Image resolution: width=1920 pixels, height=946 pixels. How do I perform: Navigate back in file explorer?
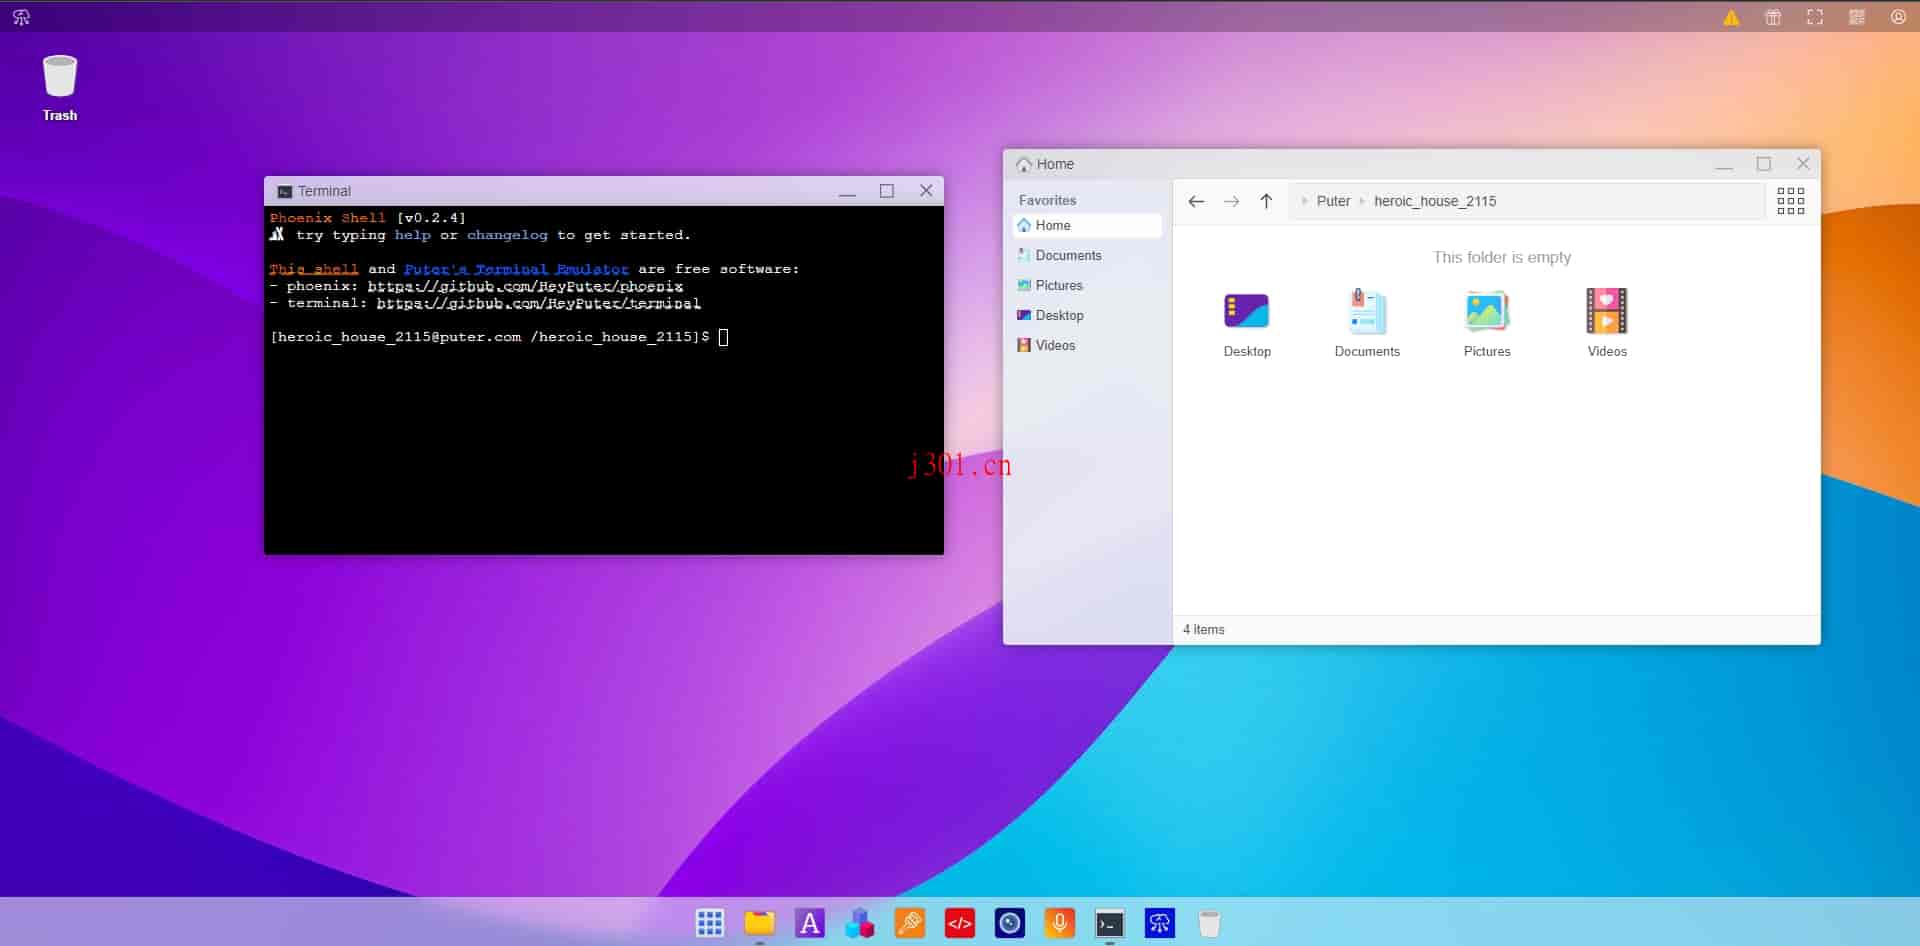(x=1196, y=201)
